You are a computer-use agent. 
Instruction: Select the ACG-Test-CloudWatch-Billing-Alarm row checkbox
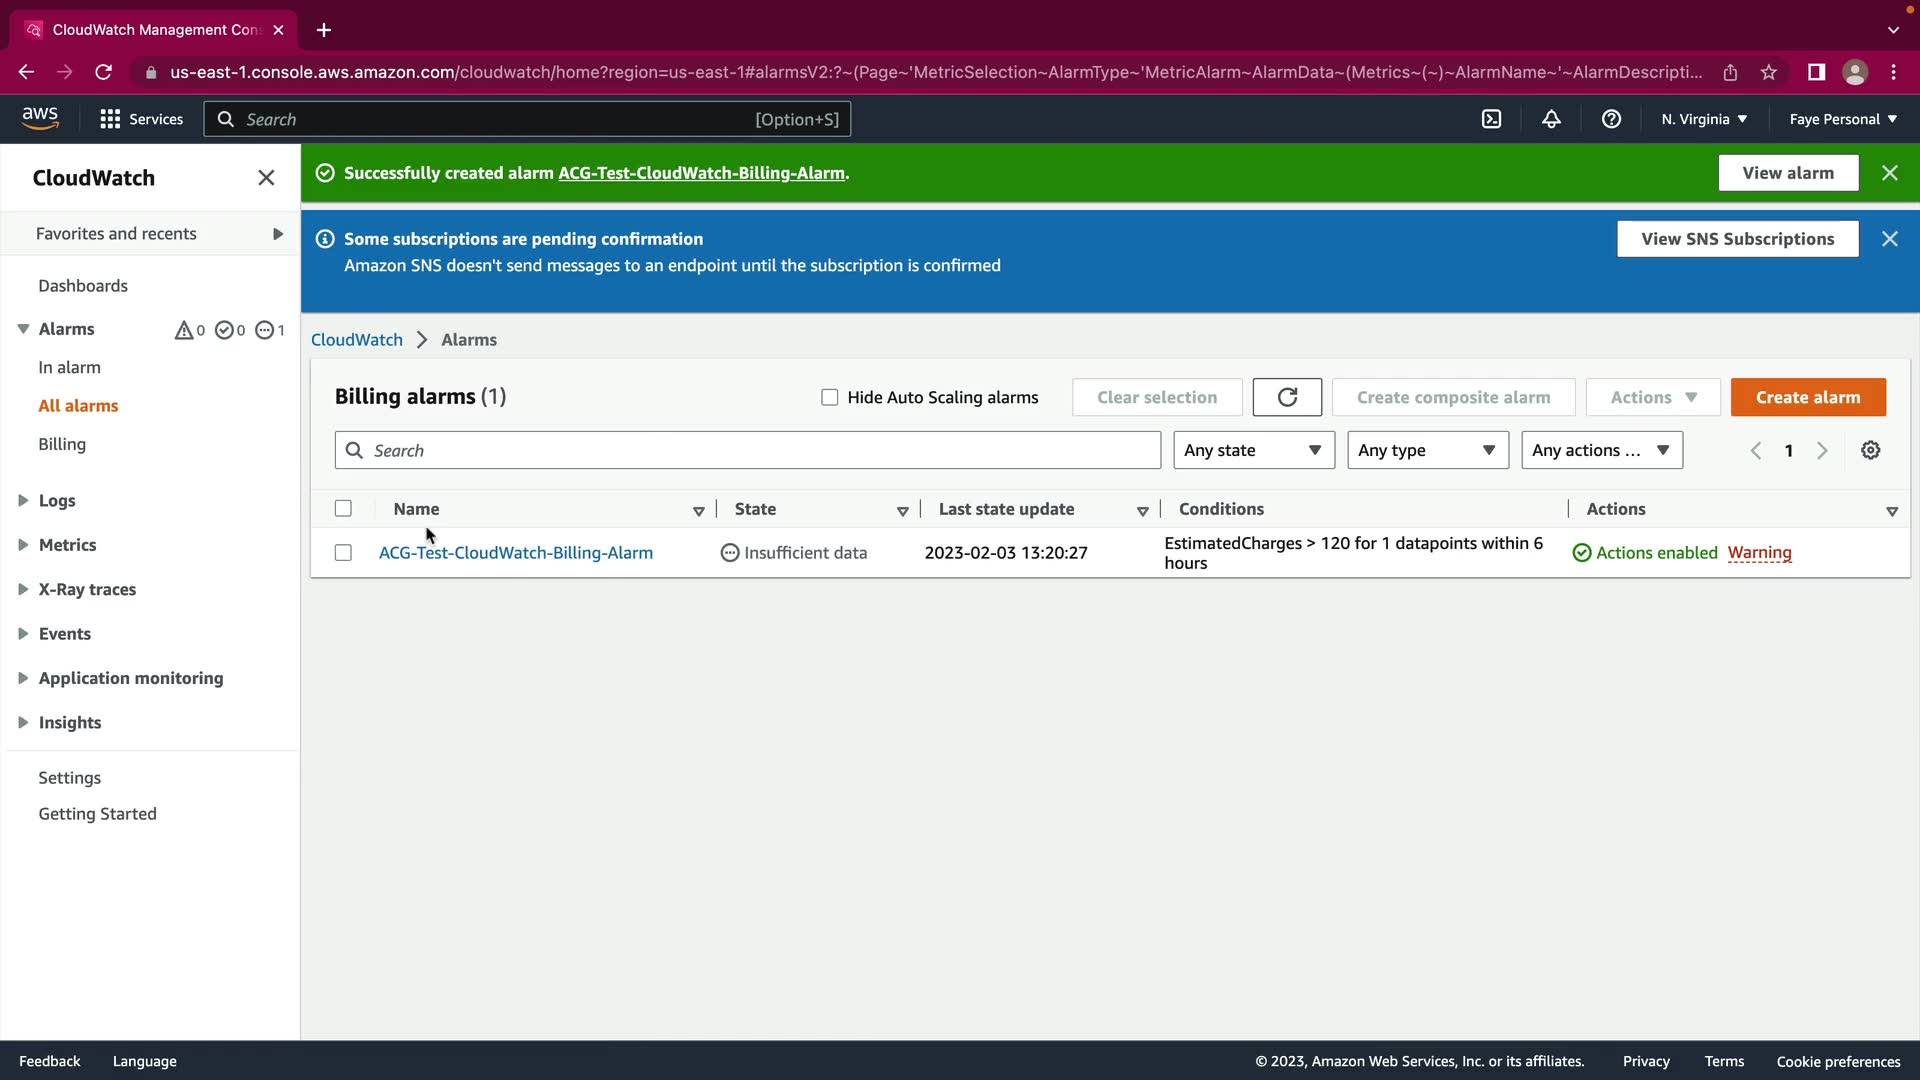tap(343, 553)
